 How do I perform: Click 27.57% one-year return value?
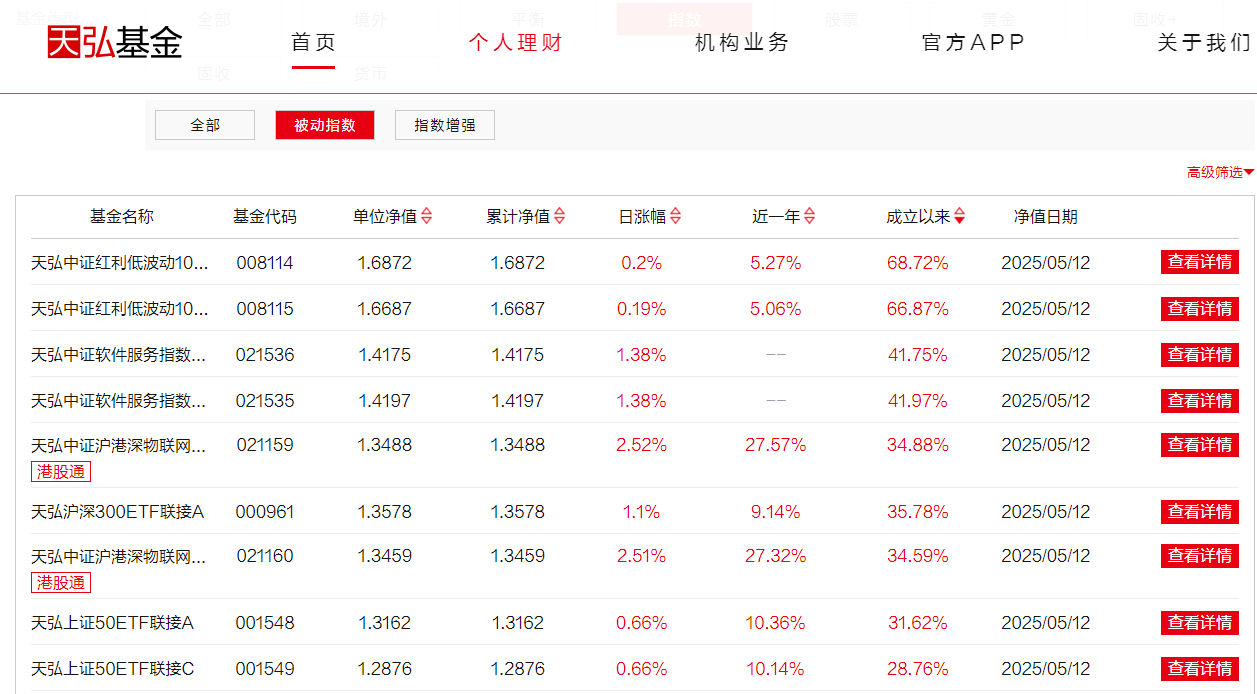coord(776,445)
